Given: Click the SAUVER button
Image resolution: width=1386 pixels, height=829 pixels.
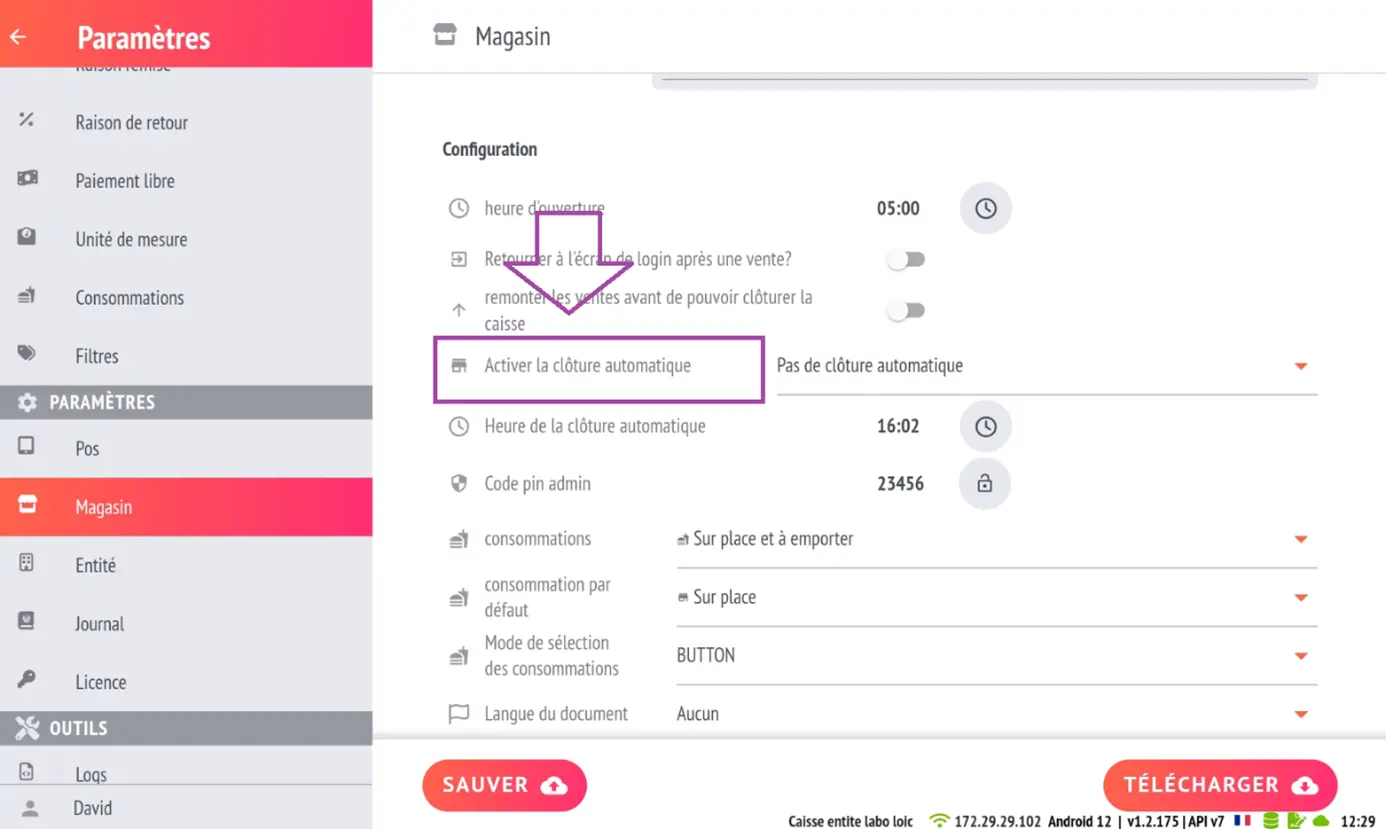Looking at the screenshot, I should (504, 785).
